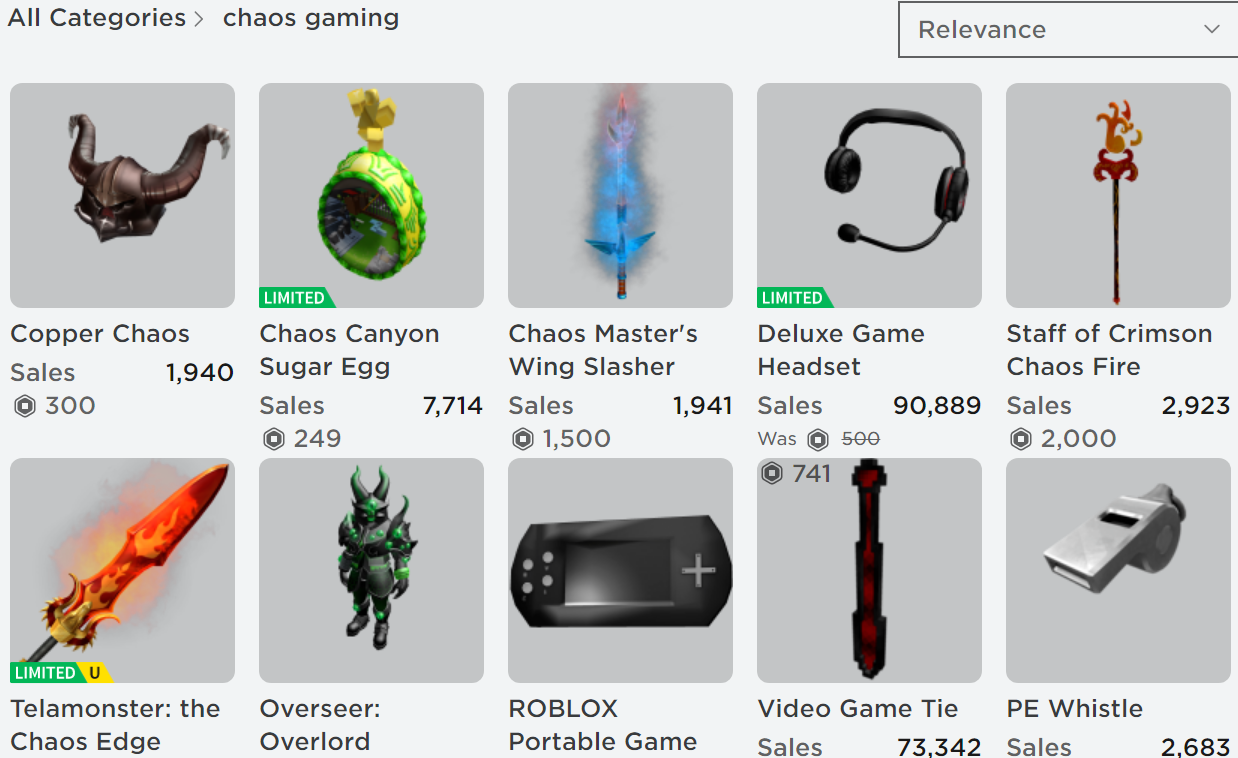Open the Telamonster flaming sword thumbnail

[x=122, y=570]
